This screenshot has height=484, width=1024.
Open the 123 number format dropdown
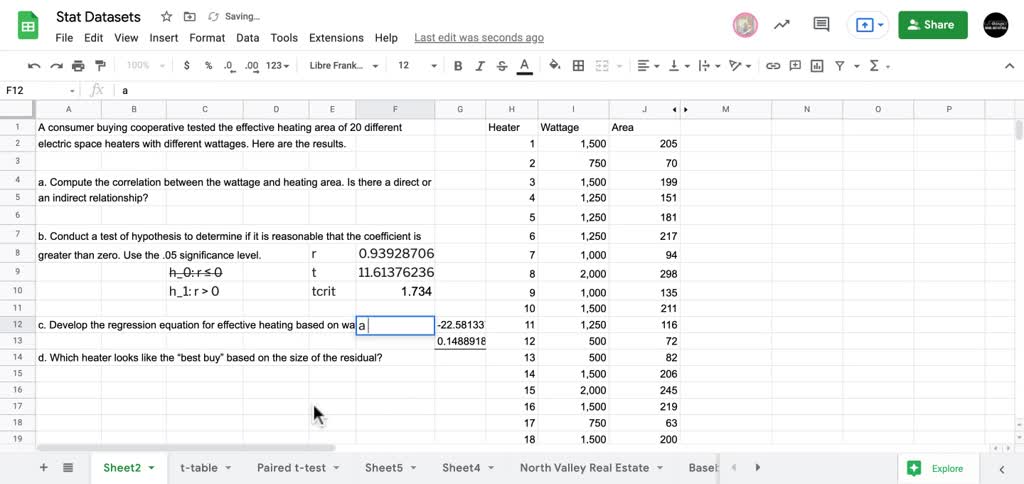[280, 66]
